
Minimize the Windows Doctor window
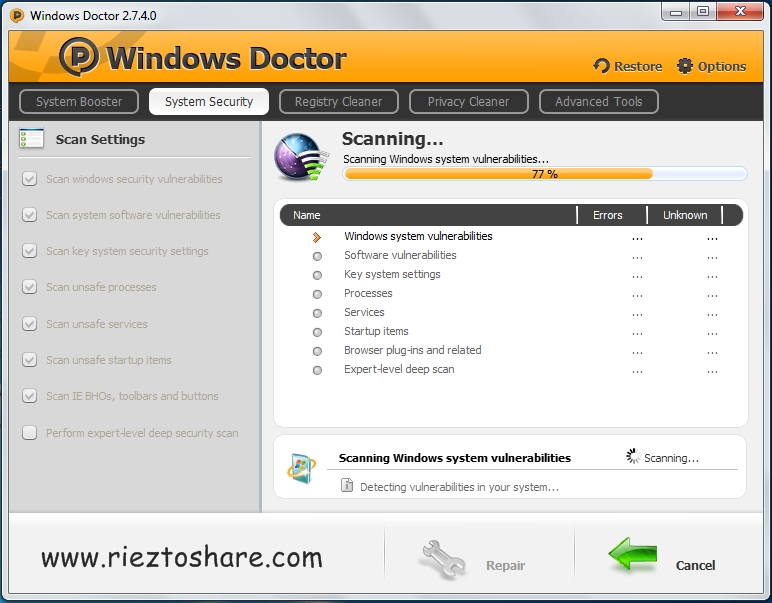676,12
